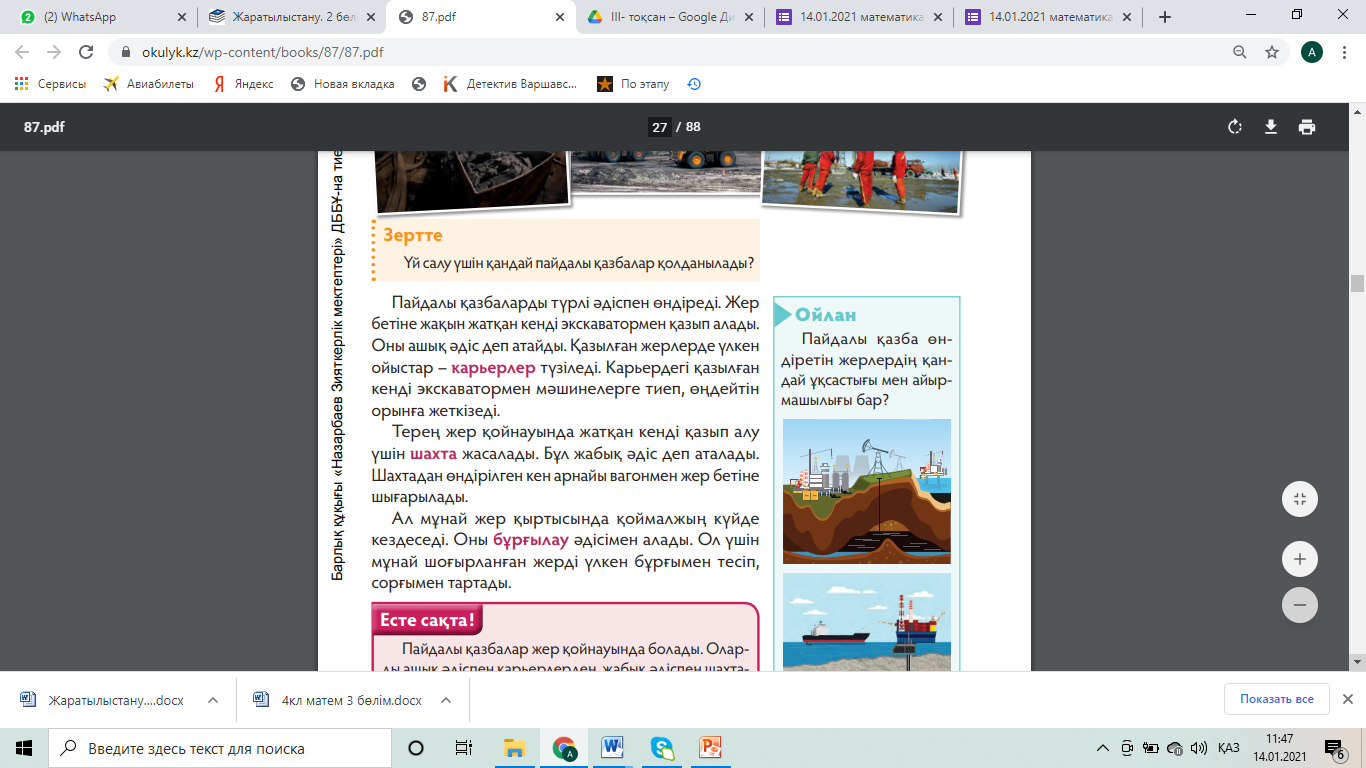Switch to the WhatsApp tab
The height and width of the screenshot is (768, 1366).
tap(99, 17)
